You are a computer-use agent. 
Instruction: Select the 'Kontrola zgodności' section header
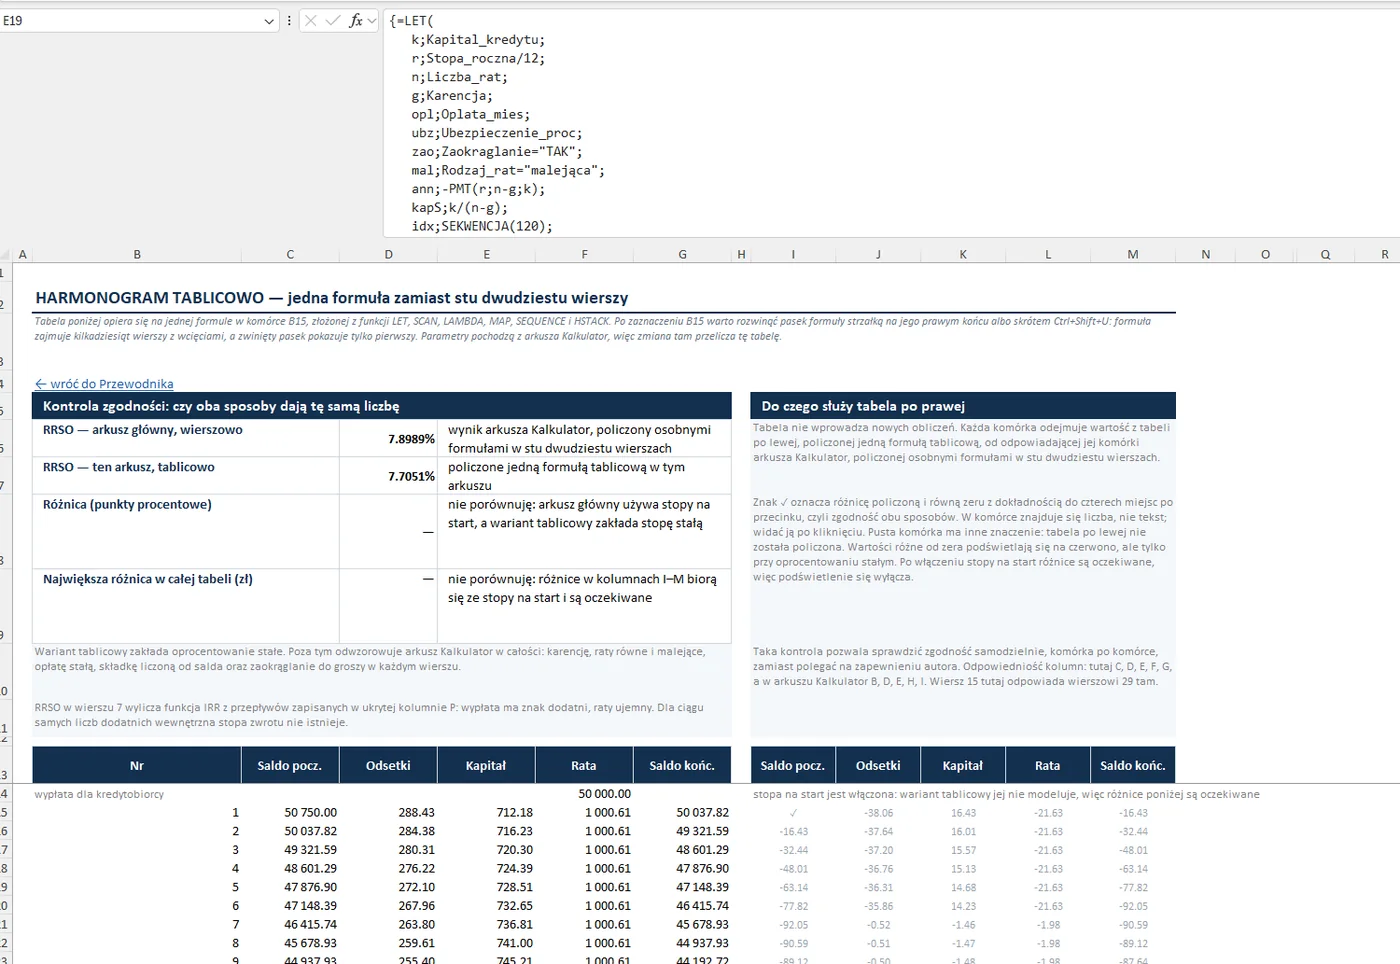point(382,406)
